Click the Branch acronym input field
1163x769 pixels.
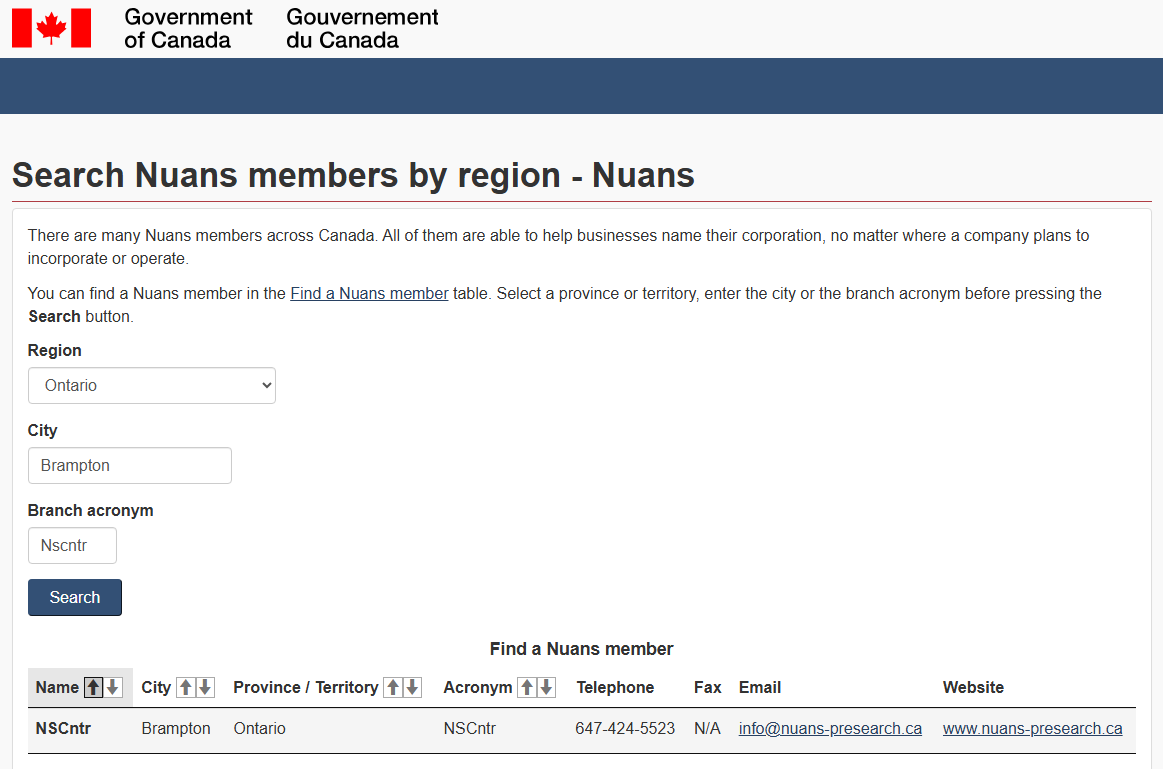coord(72,546)
